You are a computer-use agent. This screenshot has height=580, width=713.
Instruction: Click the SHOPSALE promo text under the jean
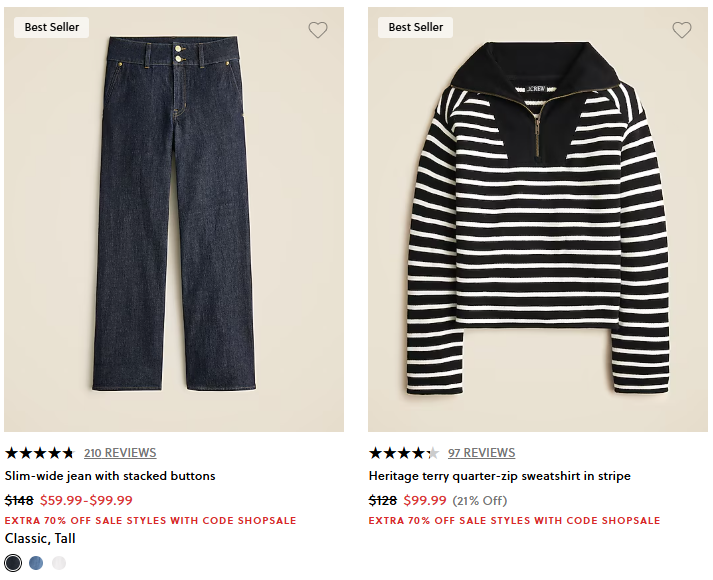pyautogui.click(x=150, y=520)
